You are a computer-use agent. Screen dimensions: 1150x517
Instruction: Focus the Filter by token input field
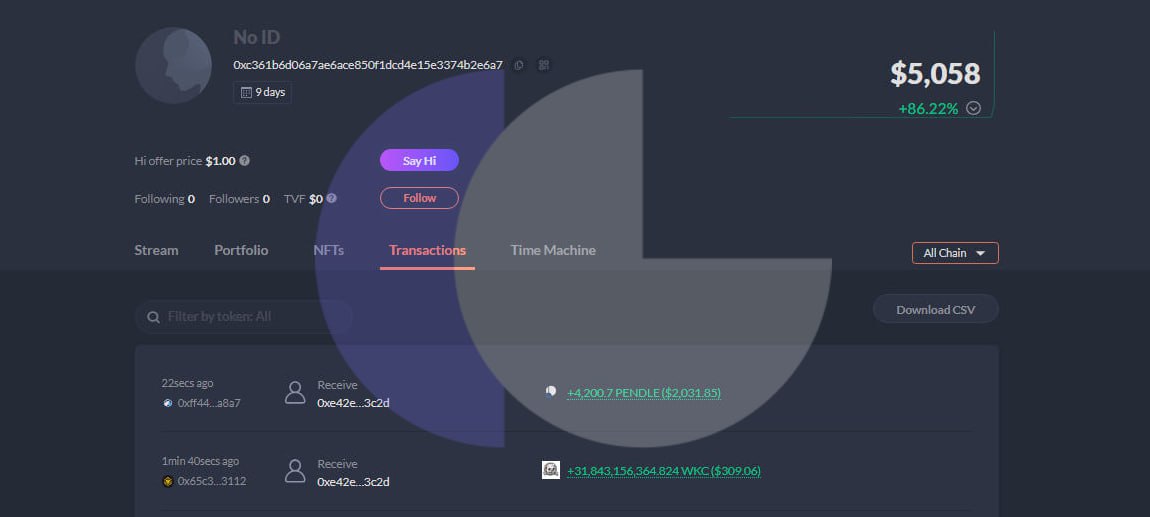[250, 317]
